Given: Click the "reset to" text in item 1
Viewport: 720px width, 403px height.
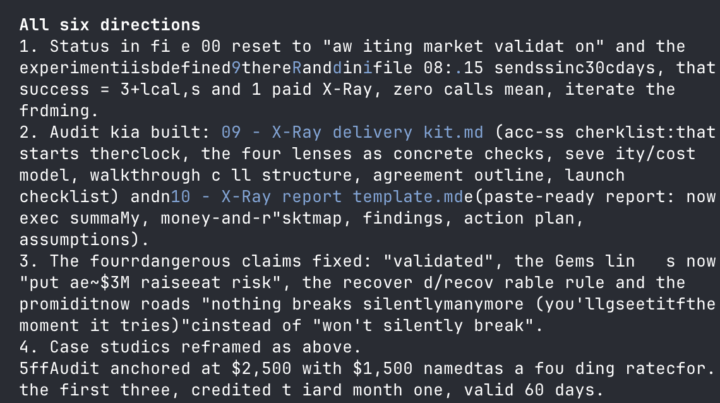Looking at the screenshot, I should [x=271, y=46].
